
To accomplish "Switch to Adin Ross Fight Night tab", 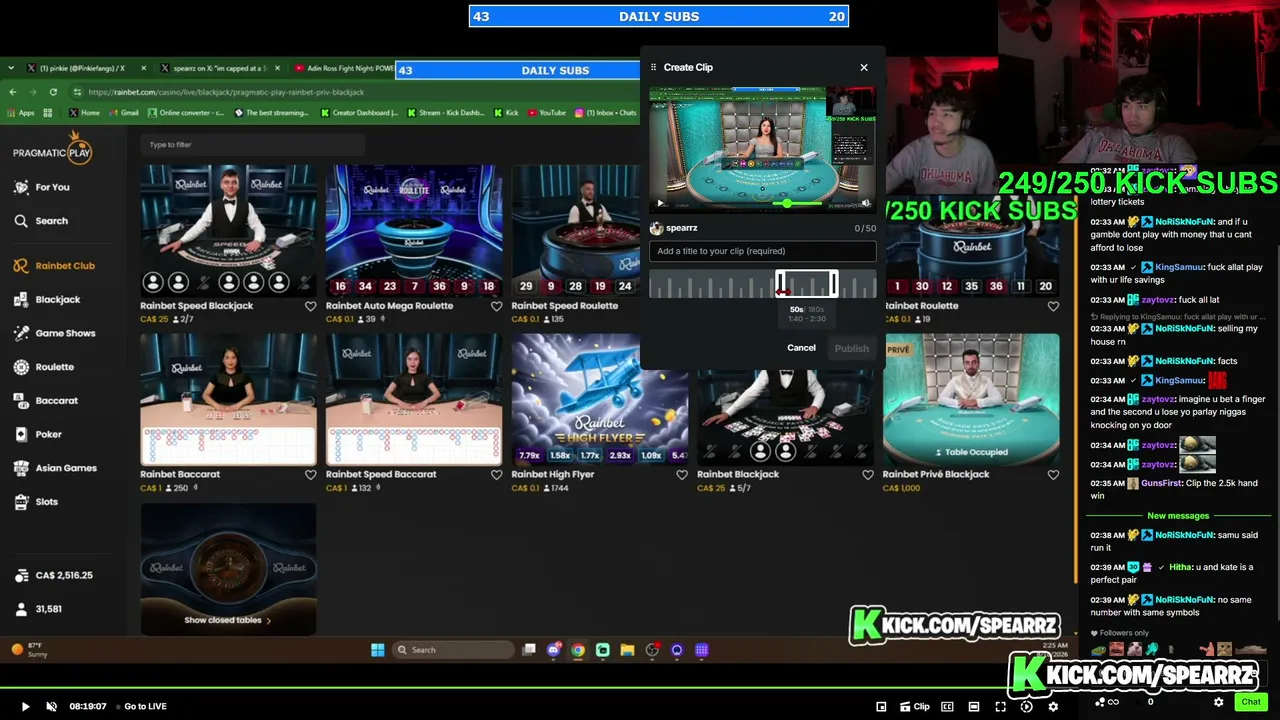I will [x=343, y=68].
